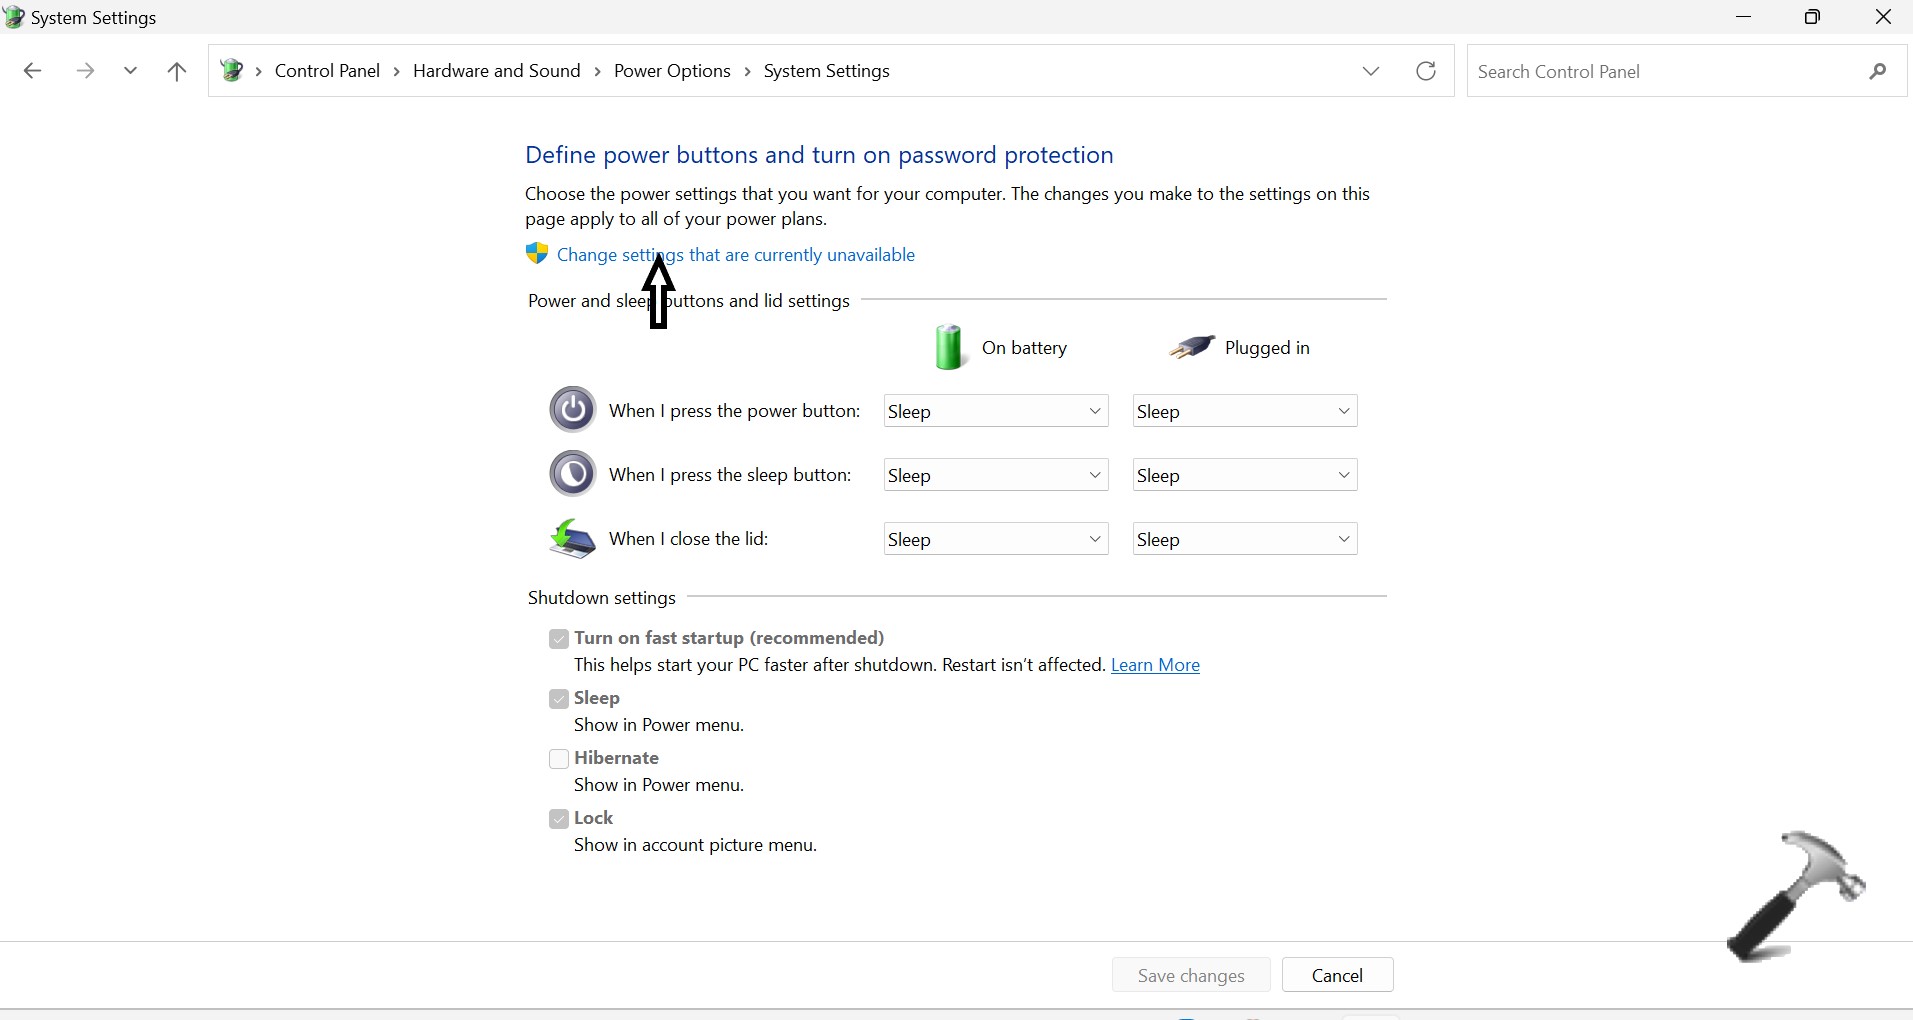This screenshot has height=1020, width=1913.
Task: Click the Search Control Panel field
Action: tap(1660, 72)
